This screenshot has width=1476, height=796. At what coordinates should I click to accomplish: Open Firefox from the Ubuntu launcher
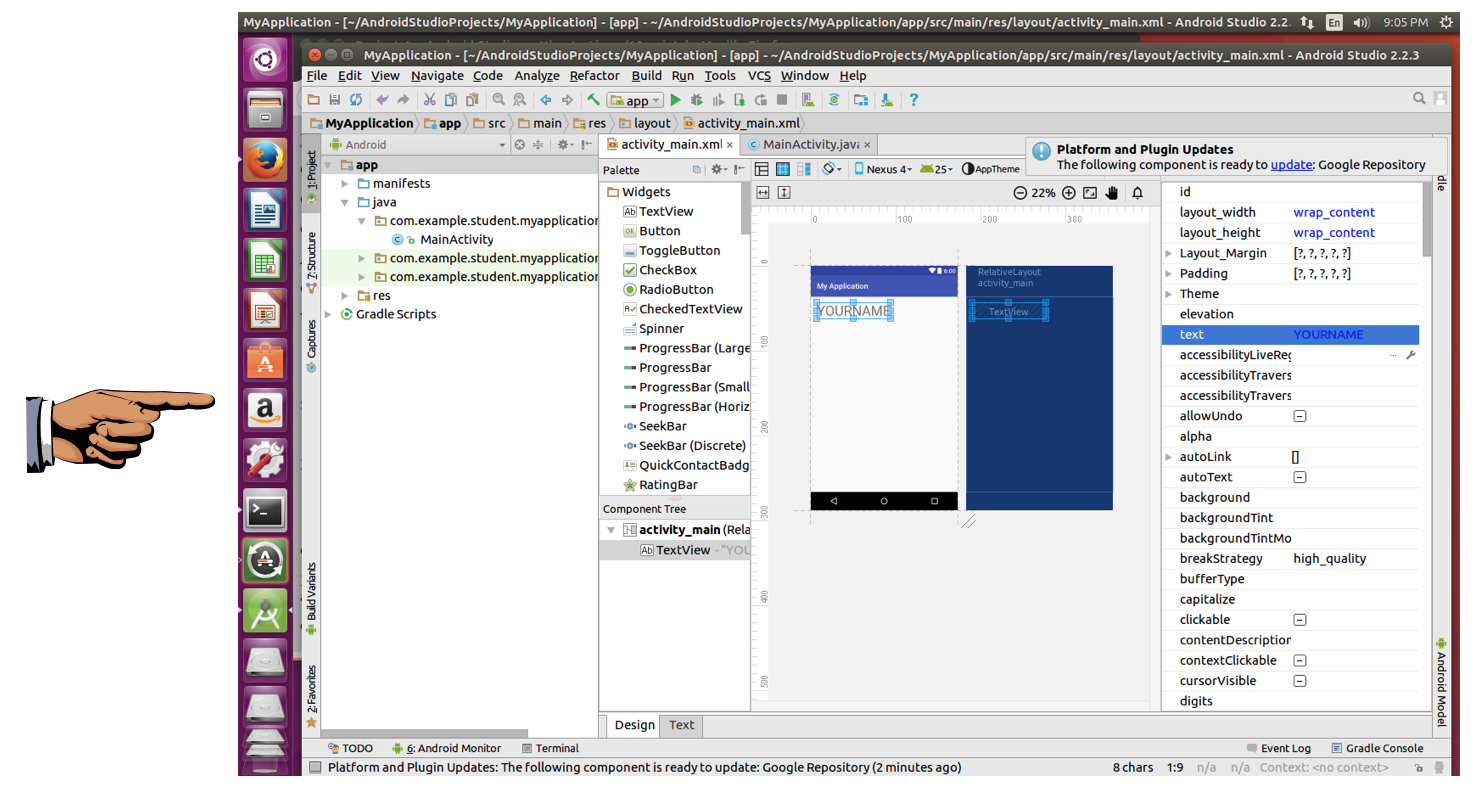tap(265, 160)
